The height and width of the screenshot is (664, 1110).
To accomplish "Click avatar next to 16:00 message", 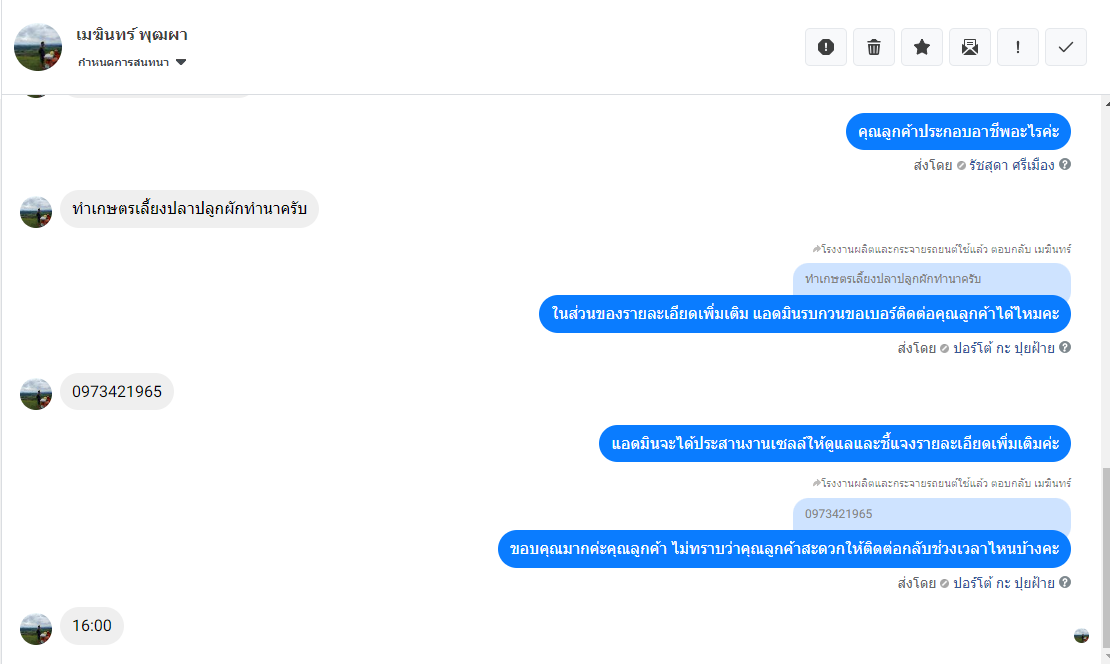I will (x=36, y=629).
